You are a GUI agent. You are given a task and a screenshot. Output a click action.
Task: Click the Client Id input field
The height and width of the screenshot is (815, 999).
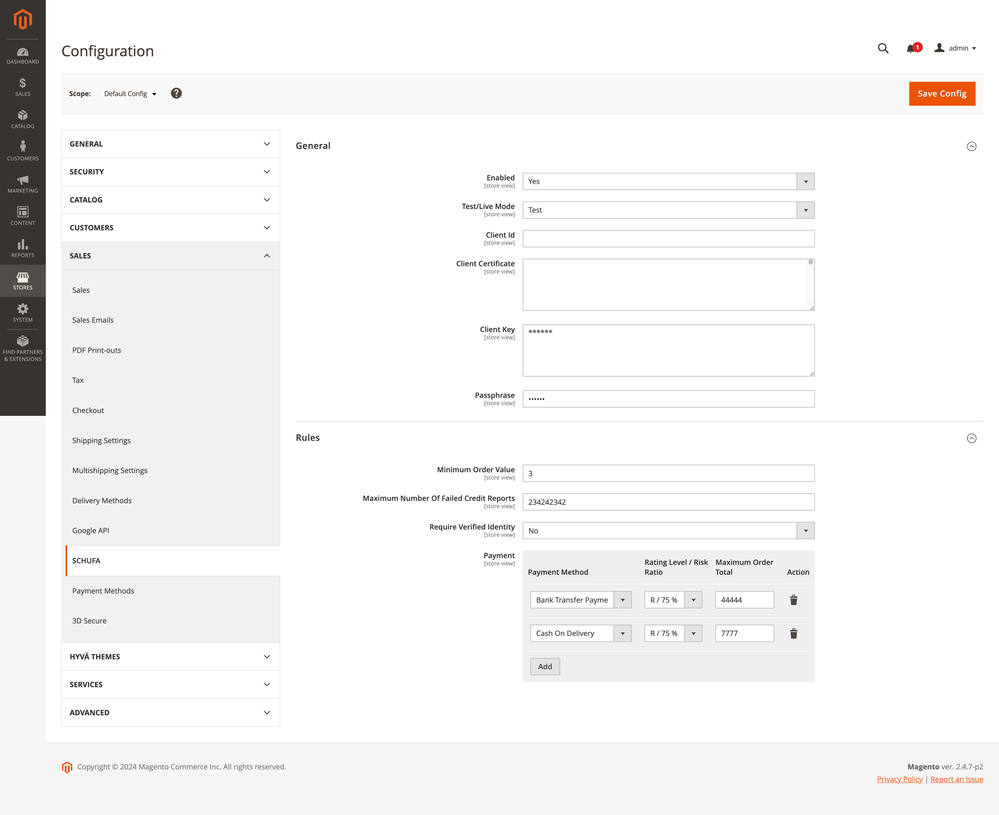668,239
